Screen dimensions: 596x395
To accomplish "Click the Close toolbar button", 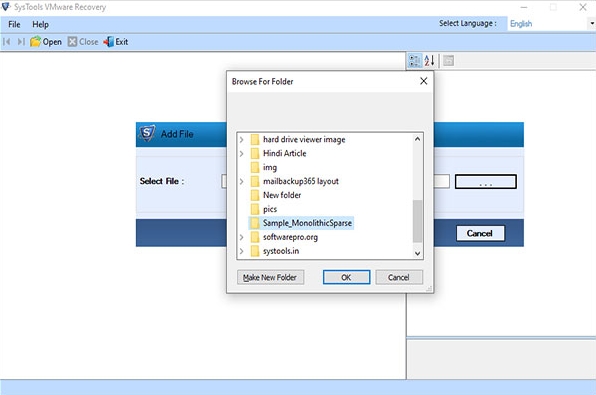I will point(83,42).
